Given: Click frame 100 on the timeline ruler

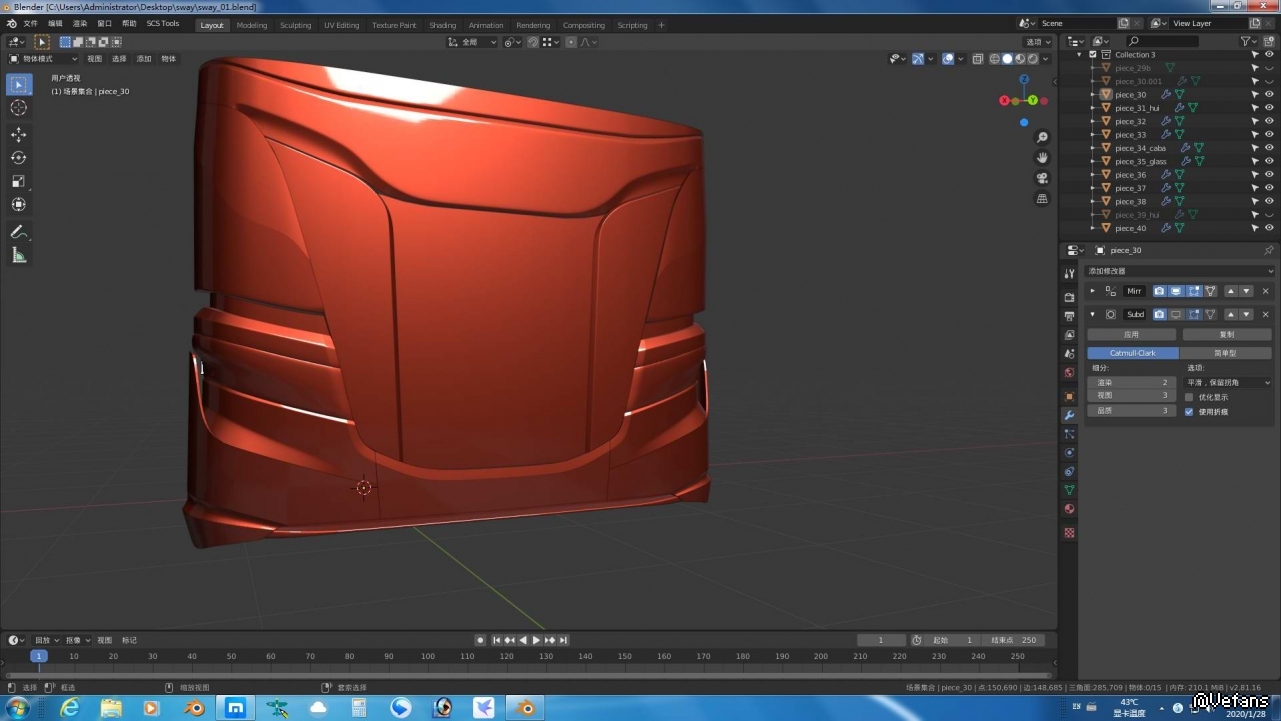Looking at the screenshot, I should pyautogui.click(x=427, y=656).
